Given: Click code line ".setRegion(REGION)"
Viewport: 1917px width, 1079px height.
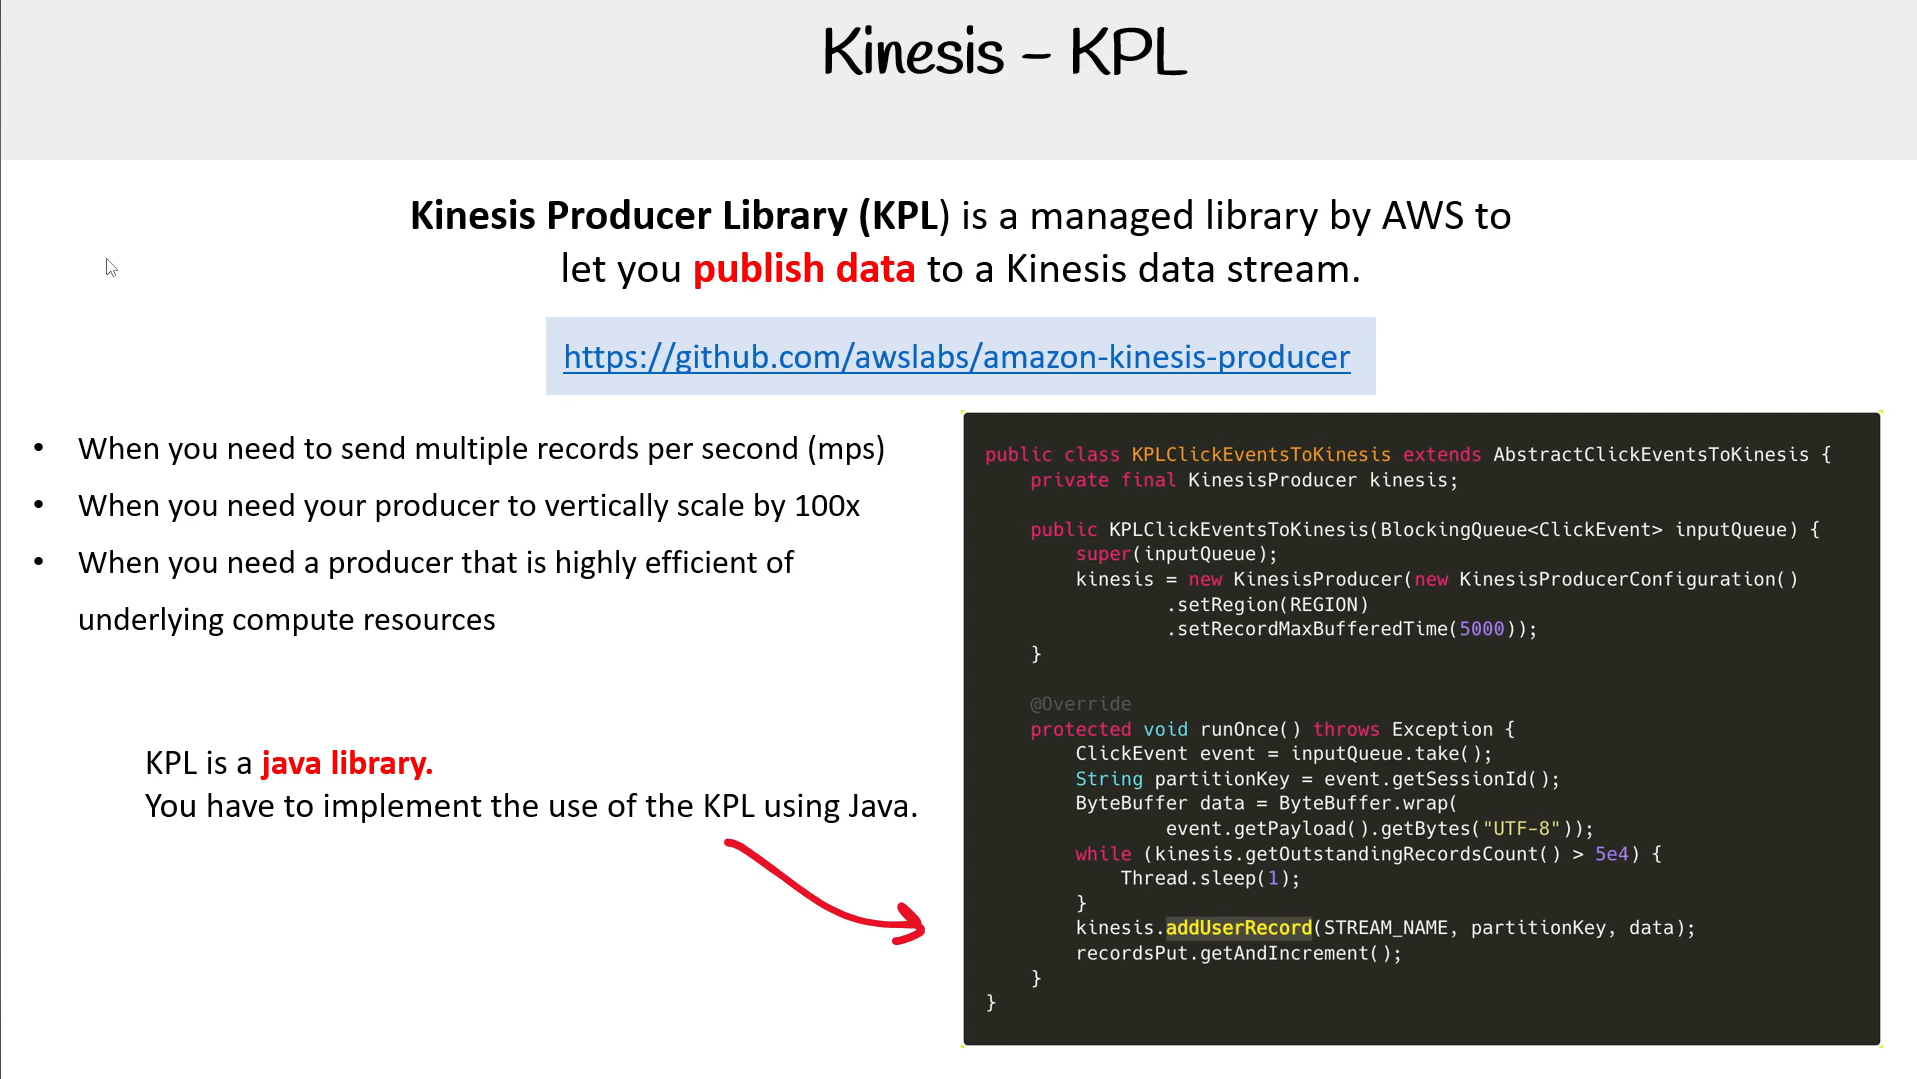Looking at the screenshot, I should click(x=1267, y=604).
